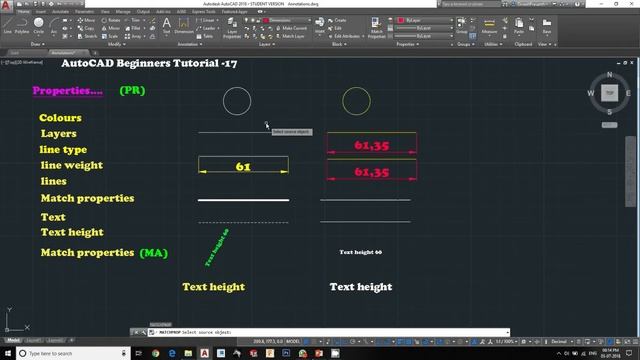Click the Leader annotation tool

coord(206,28)
